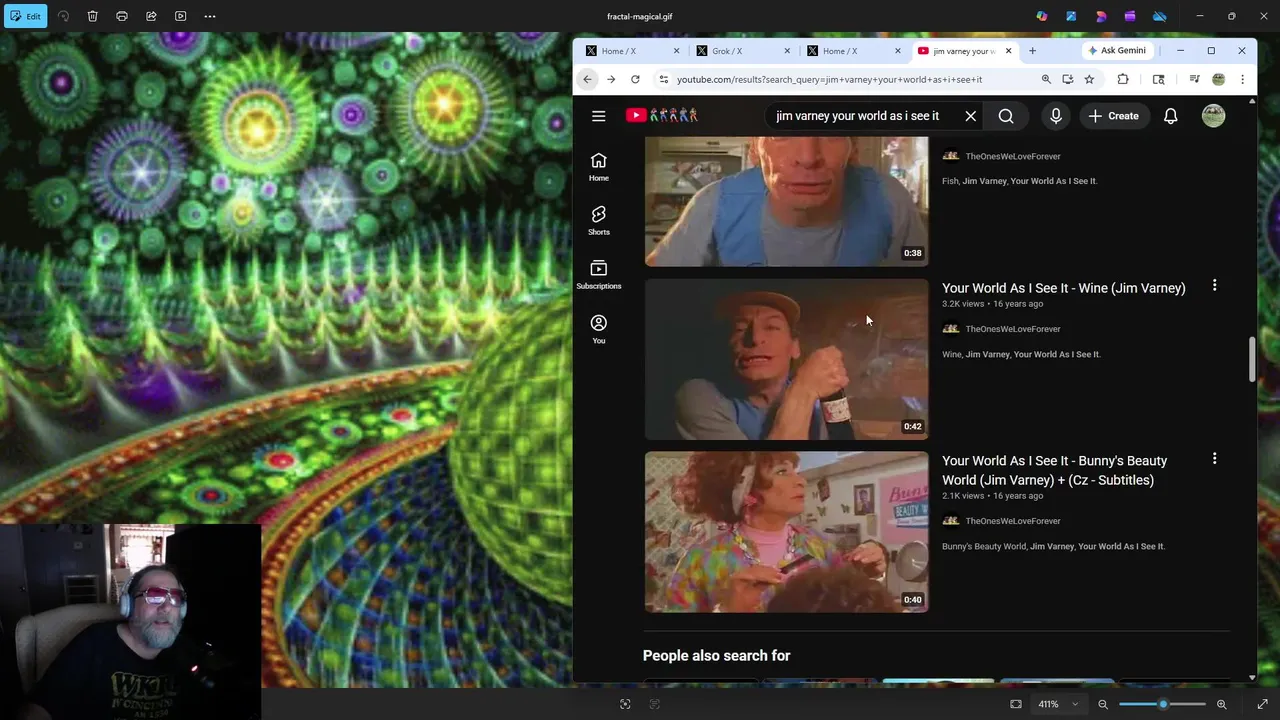Open Subscriptions in YouTube sidebar
This screenshot has width=1280, height=720.
pos(598,274)
